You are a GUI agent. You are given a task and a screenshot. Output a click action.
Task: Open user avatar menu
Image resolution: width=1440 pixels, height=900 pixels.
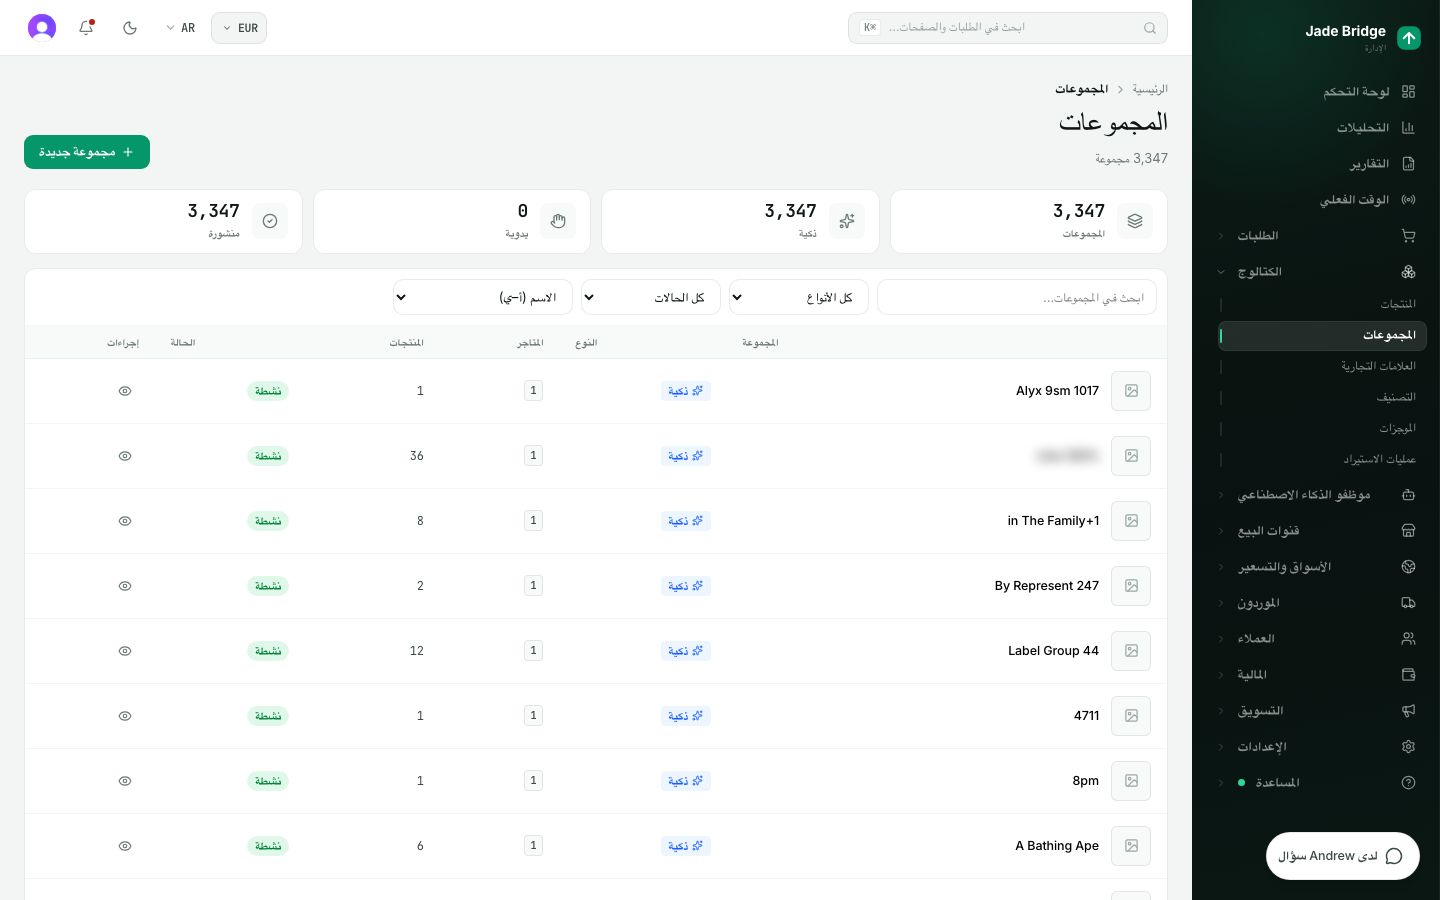point(42,28)
